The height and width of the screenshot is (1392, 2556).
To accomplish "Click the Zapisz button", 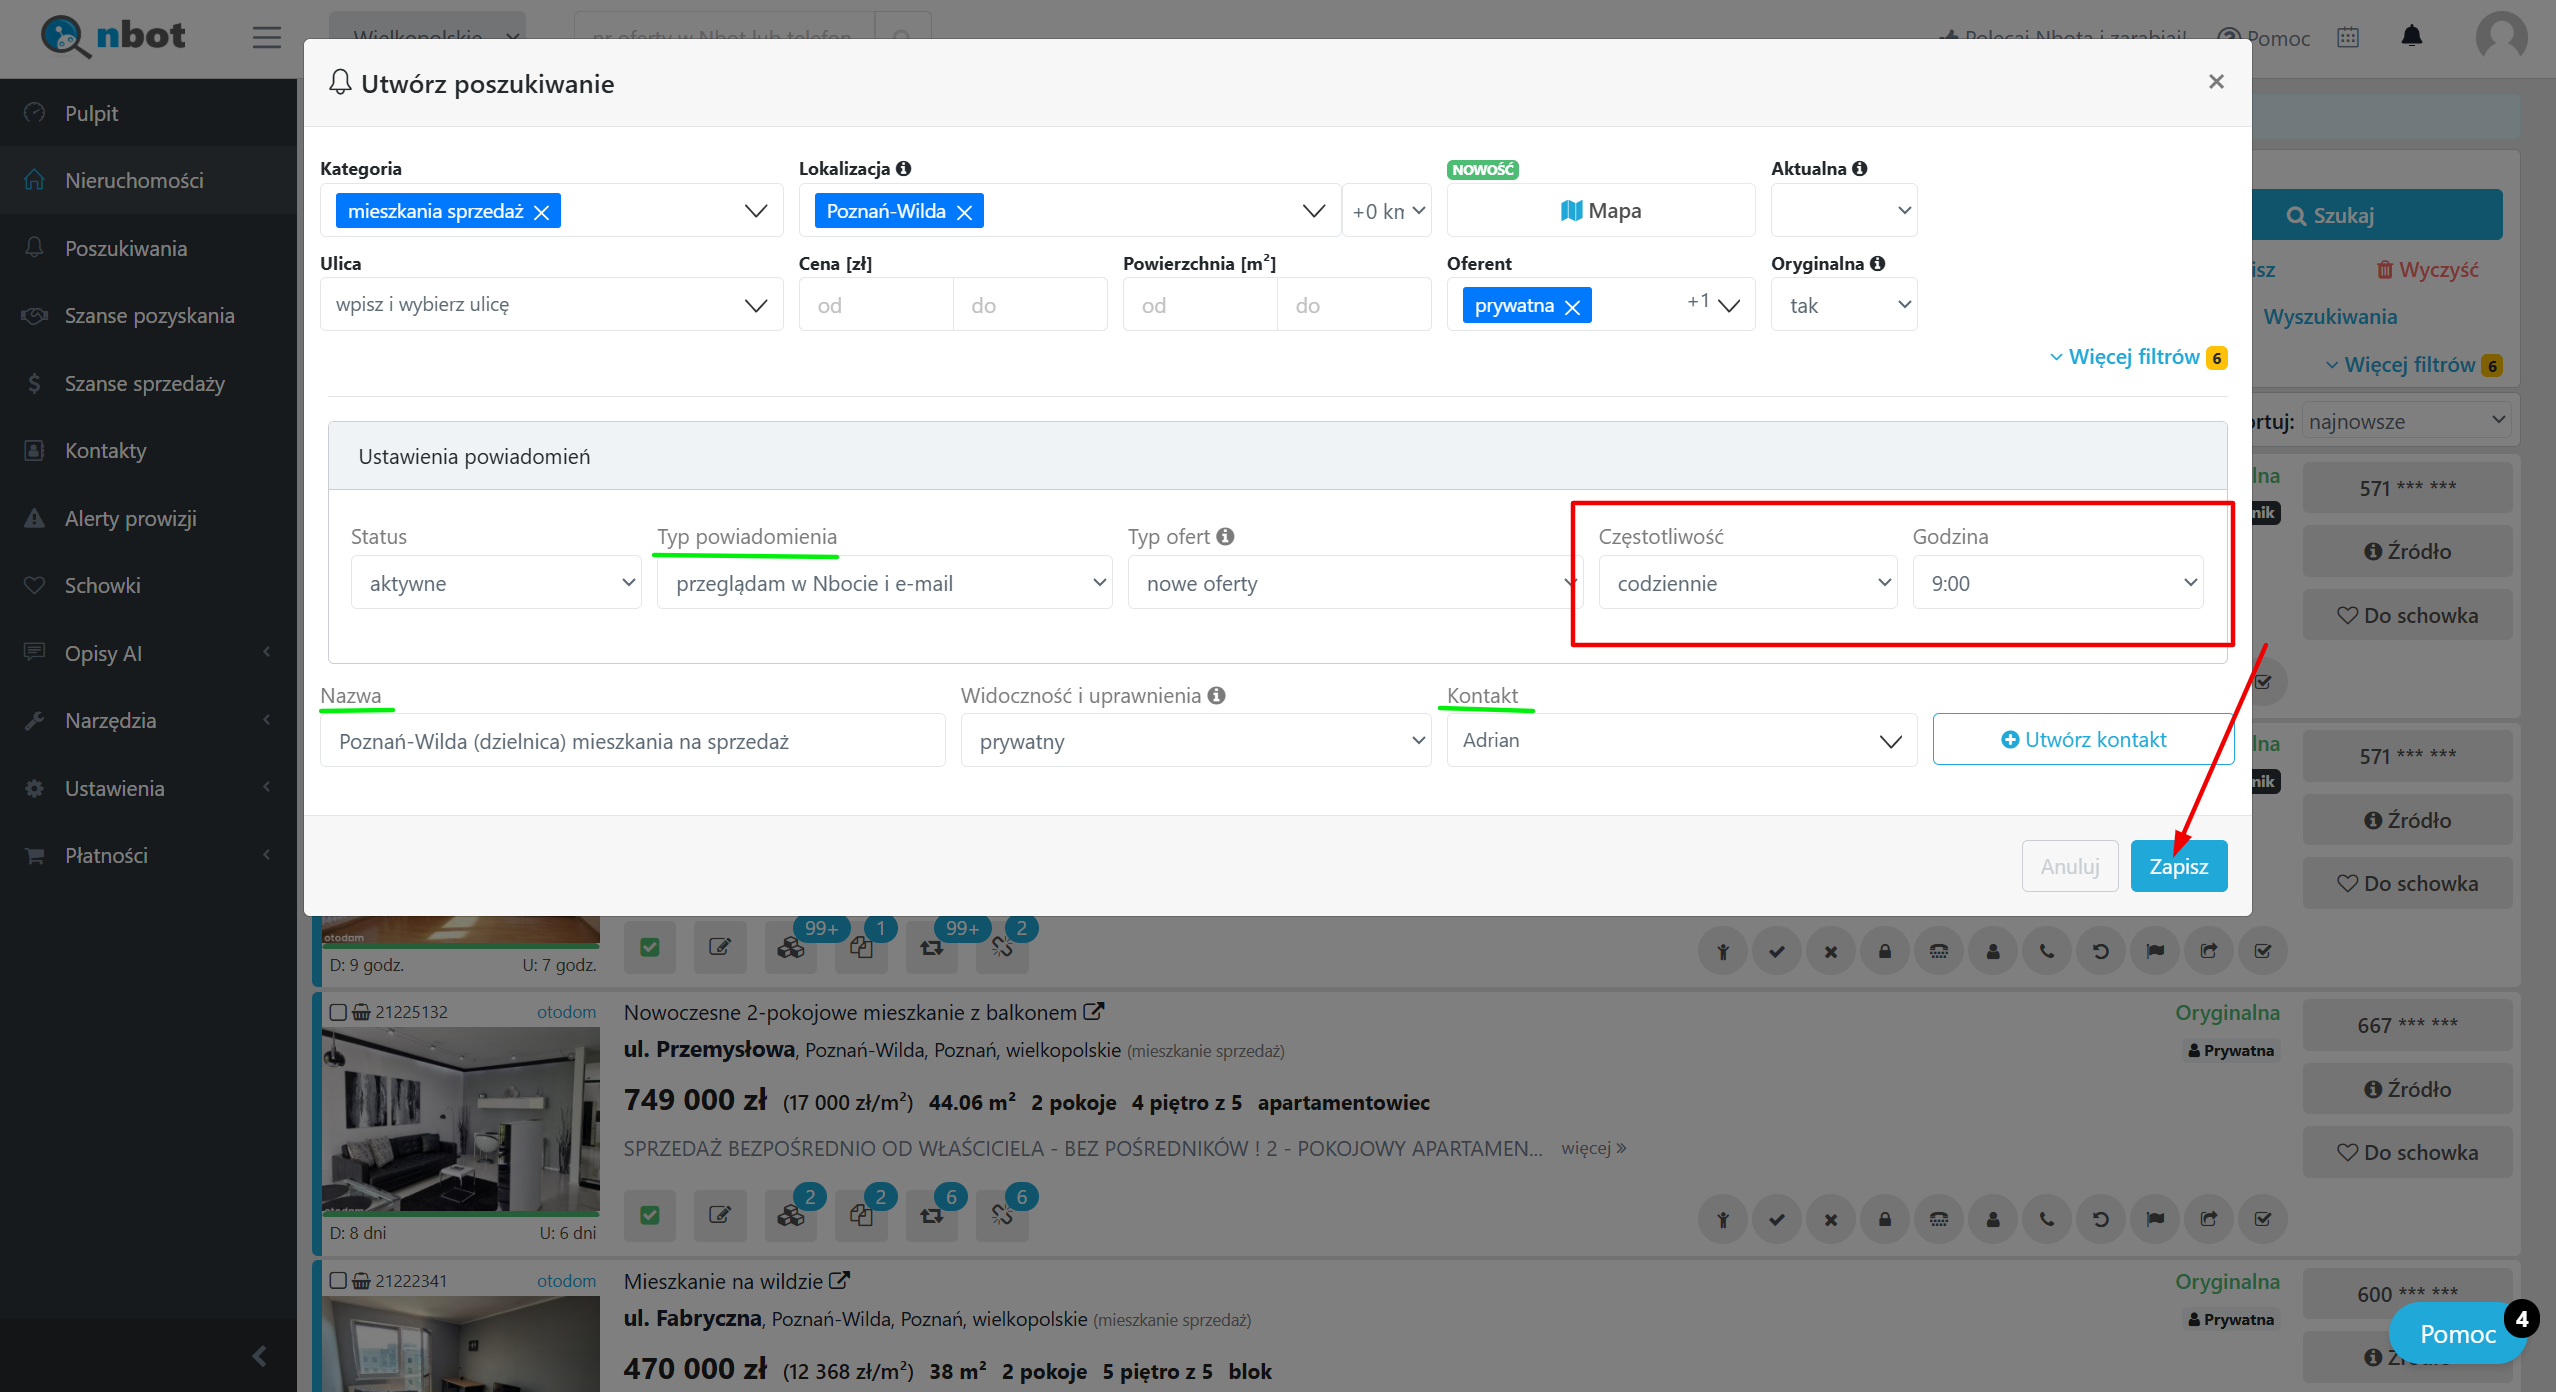I will click(x=2178, y=866).
